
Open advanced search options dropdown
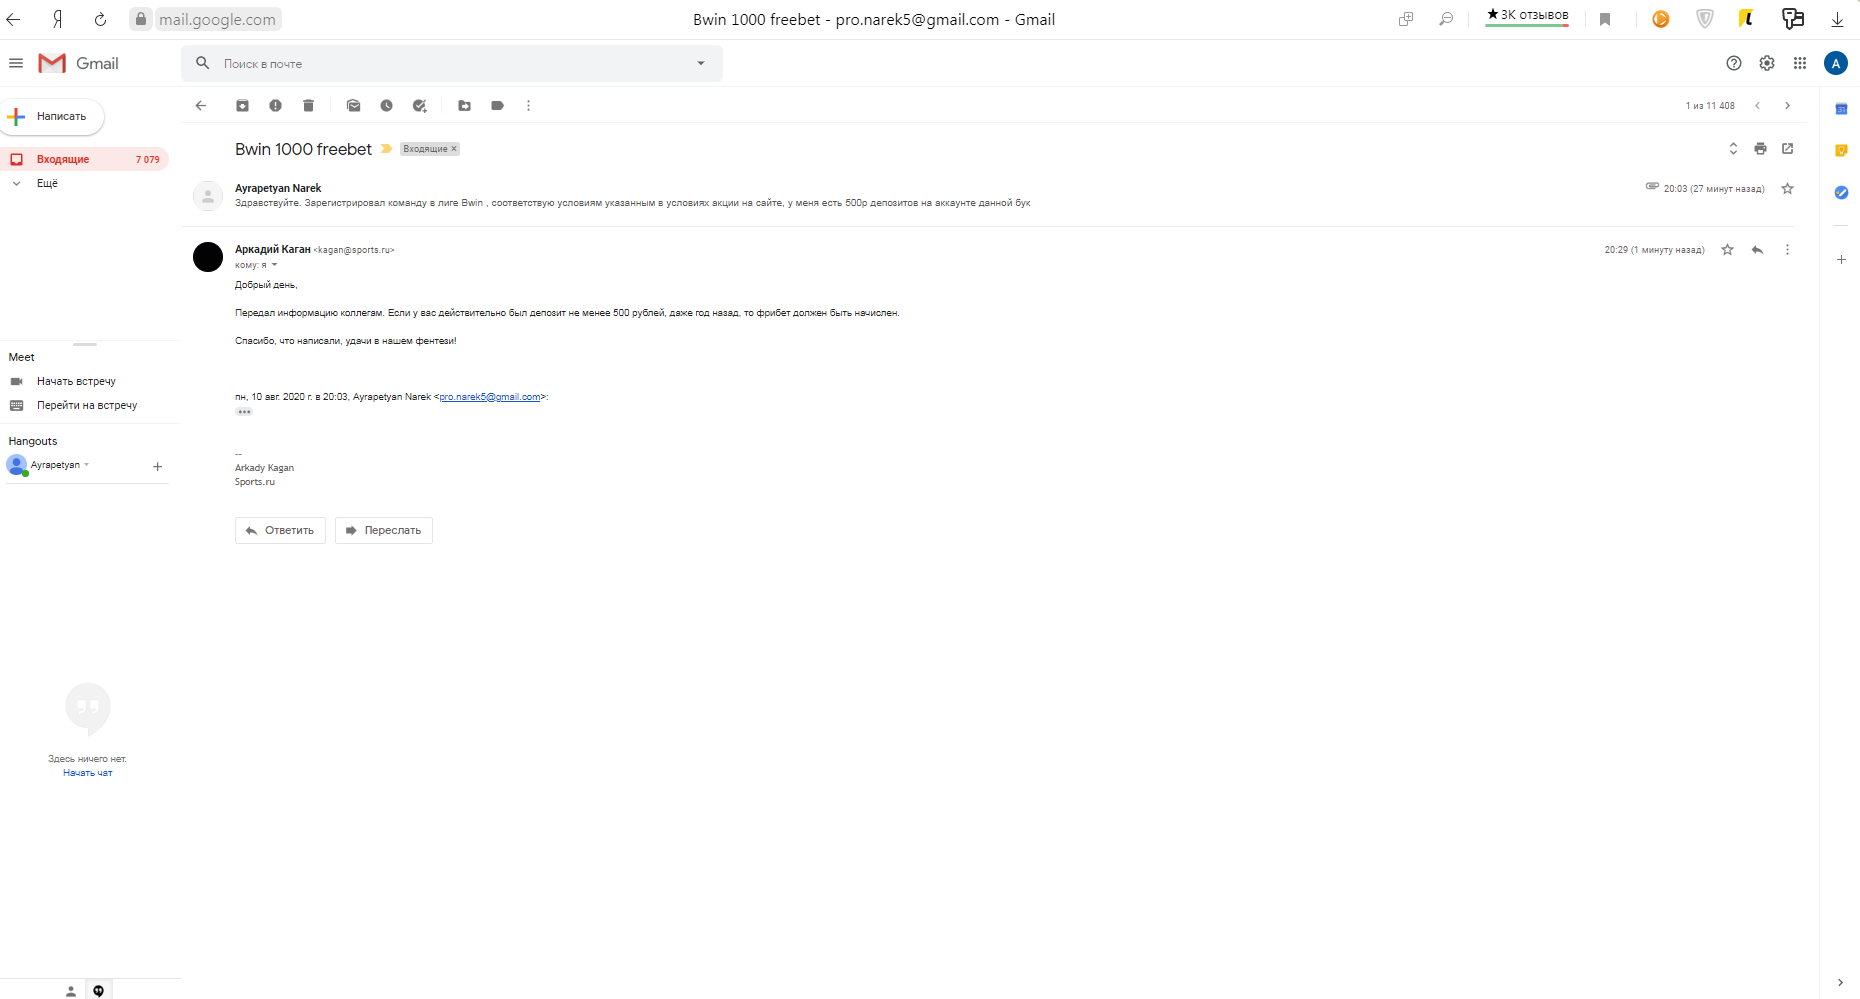coord(701,63)
